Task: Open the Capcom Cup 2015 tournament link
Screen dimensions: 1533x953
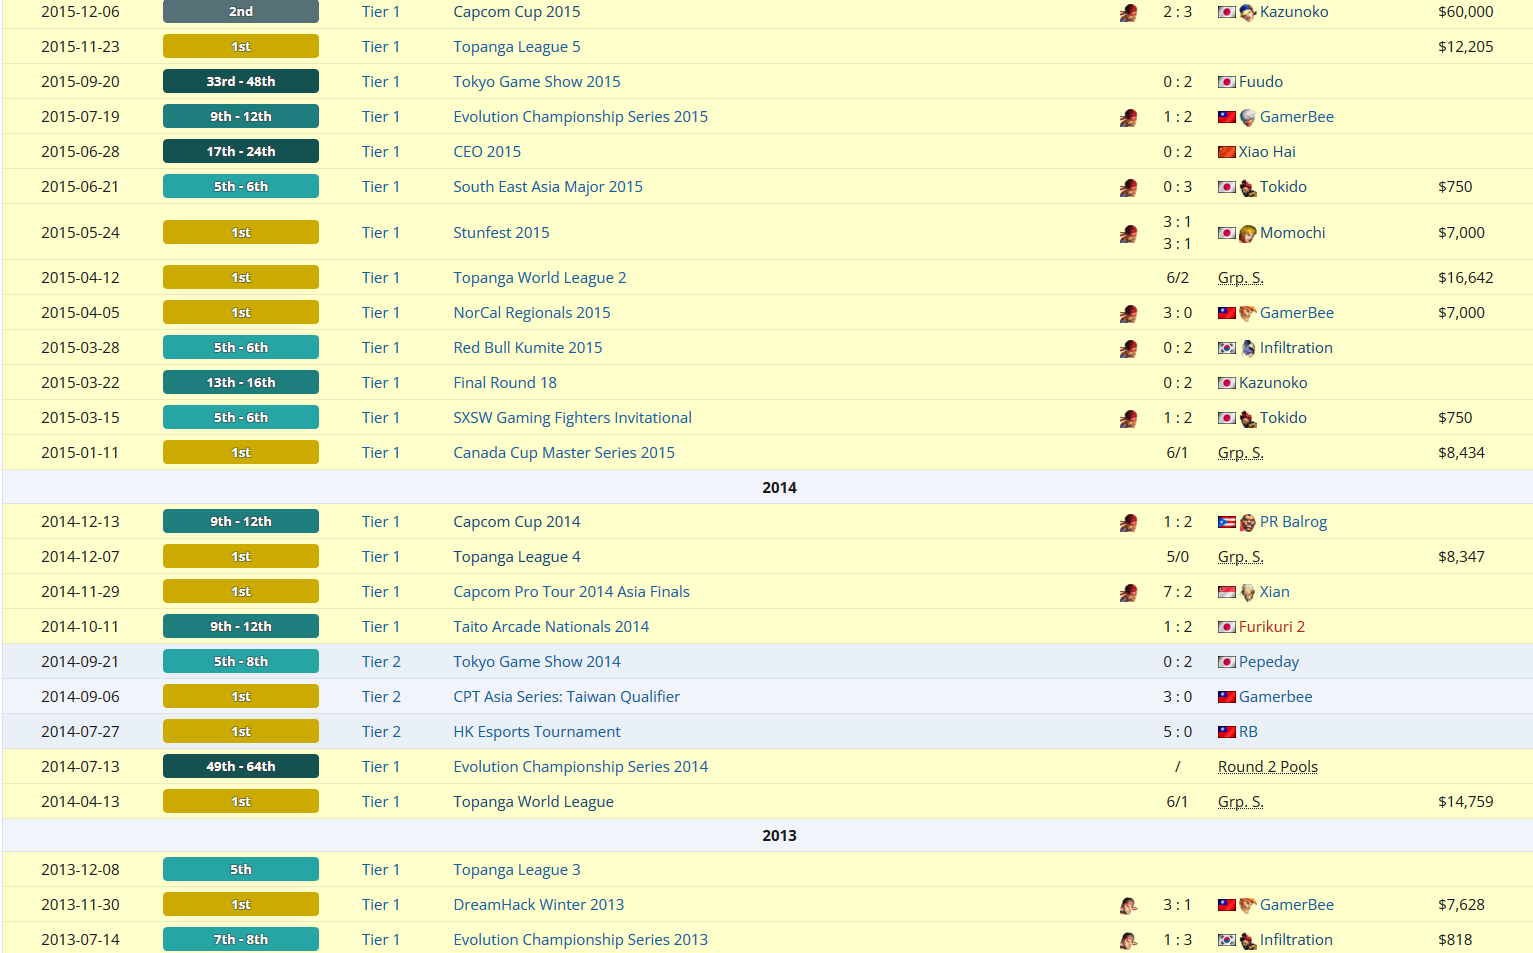Action: click(516, 12)
